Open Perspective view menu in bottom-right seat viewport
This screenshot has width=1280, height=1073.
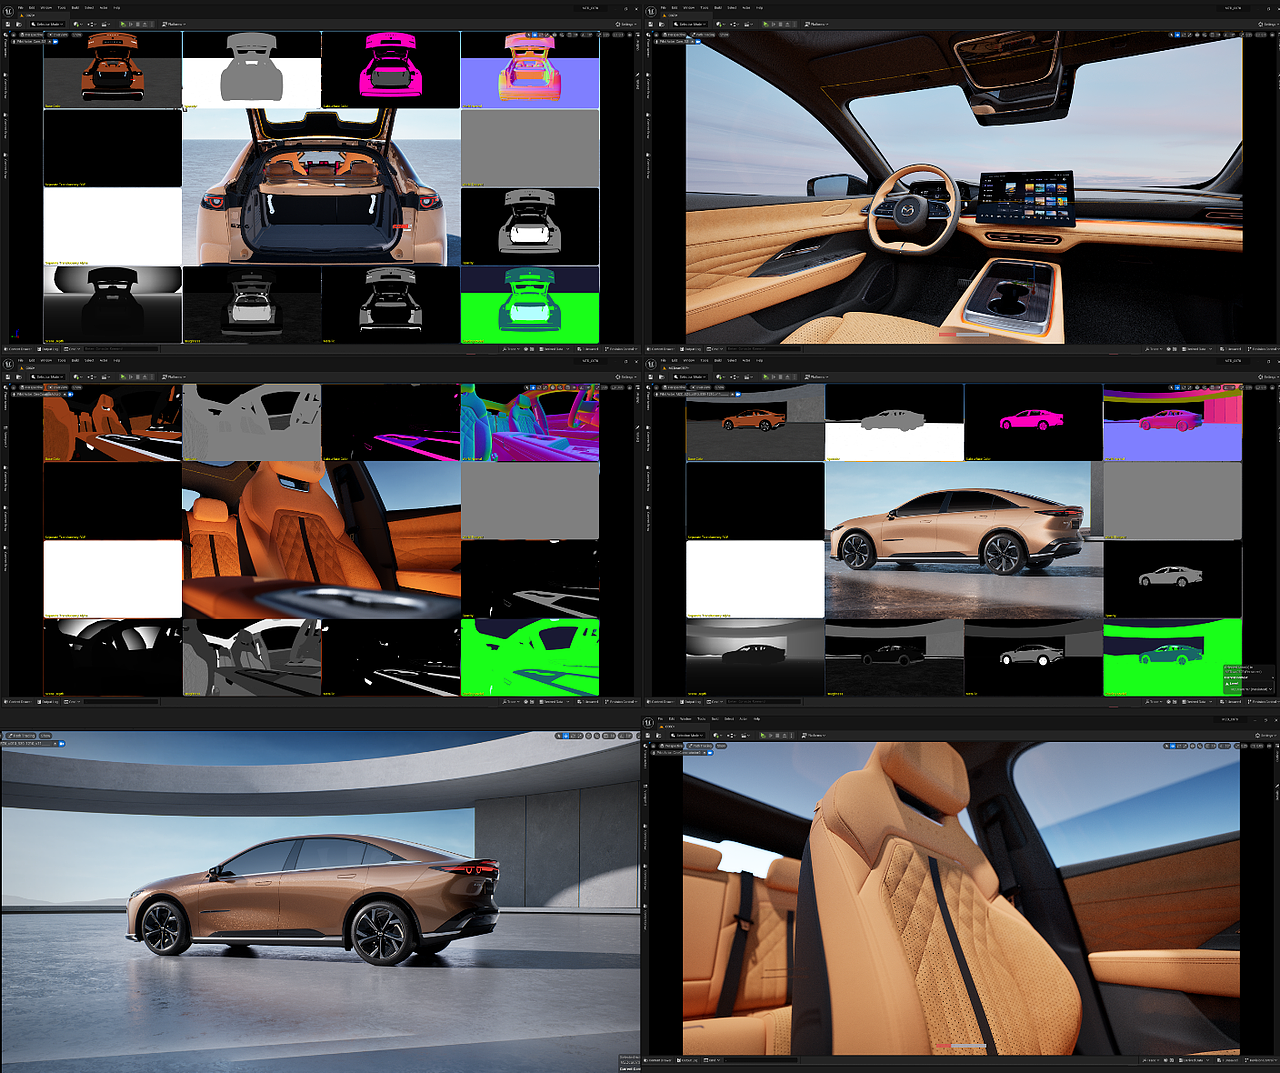[671, 746]
